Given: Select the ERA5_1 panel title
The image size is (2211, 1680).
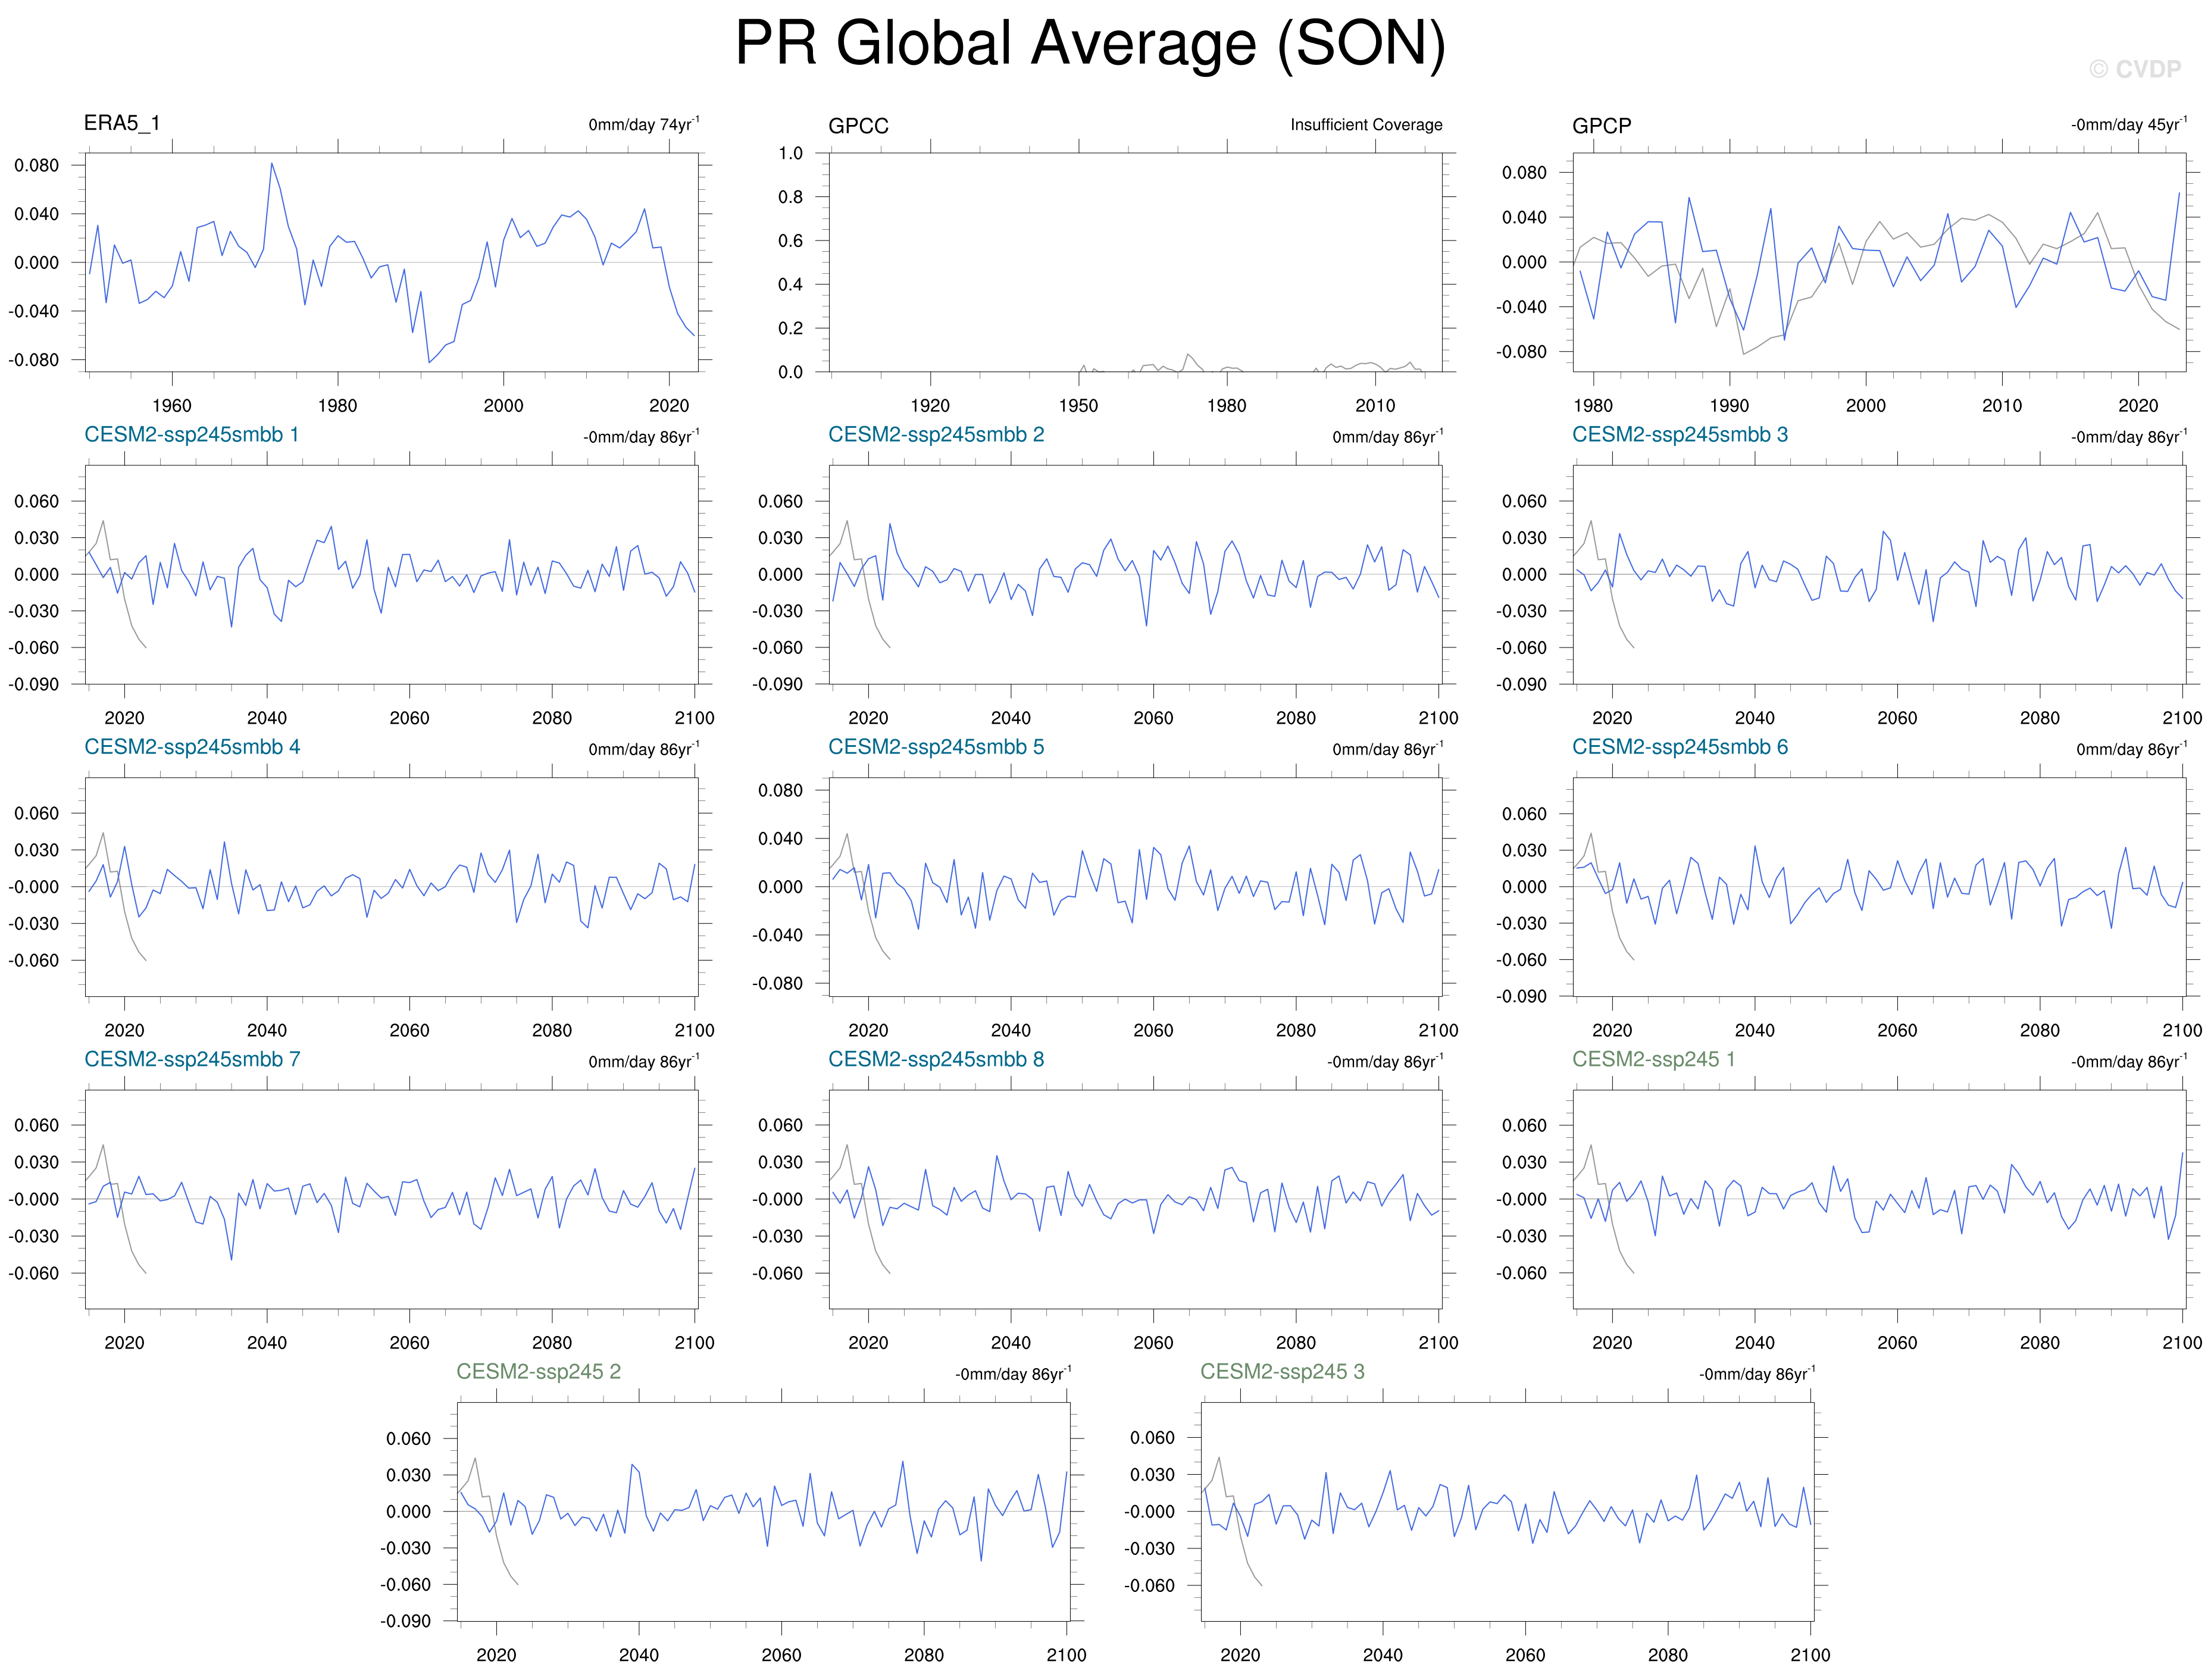Looking at the screenshot, I should pos(122,123).
